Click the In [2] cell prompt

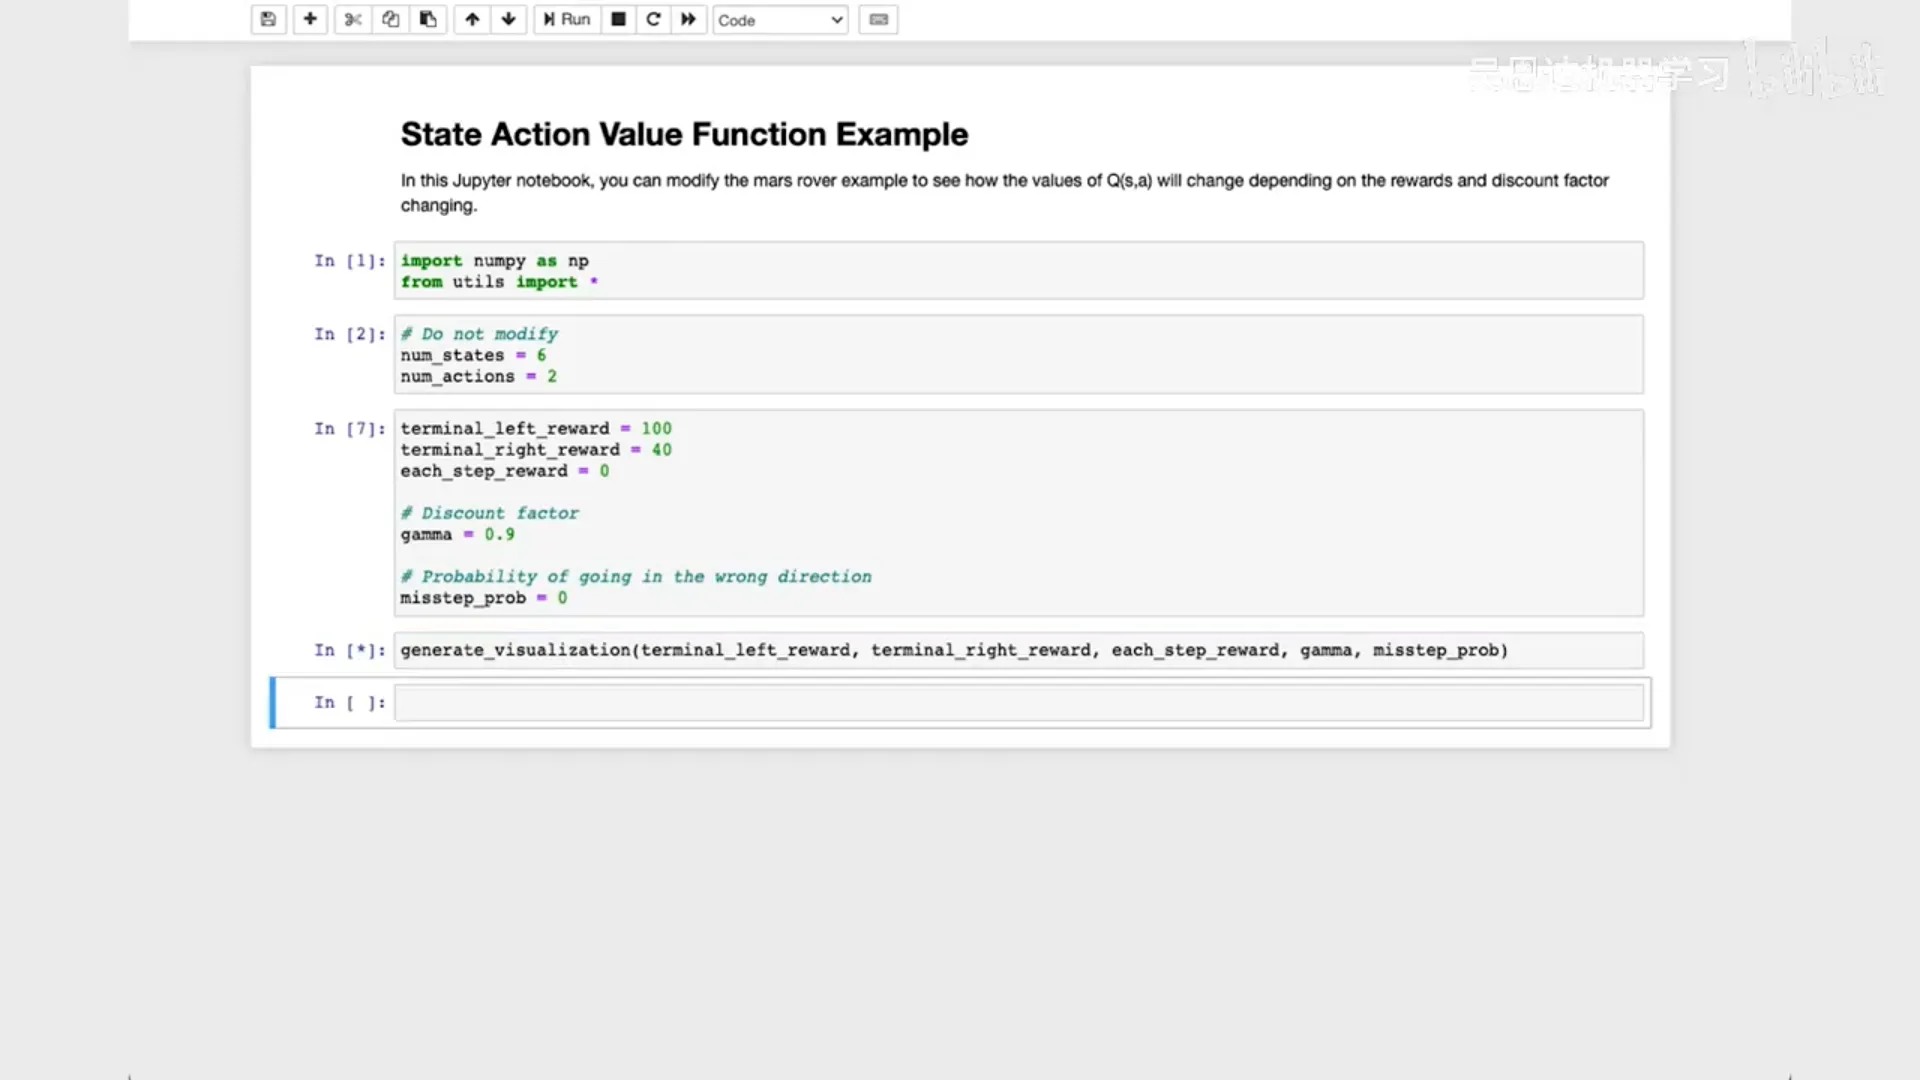click(349, 335)
